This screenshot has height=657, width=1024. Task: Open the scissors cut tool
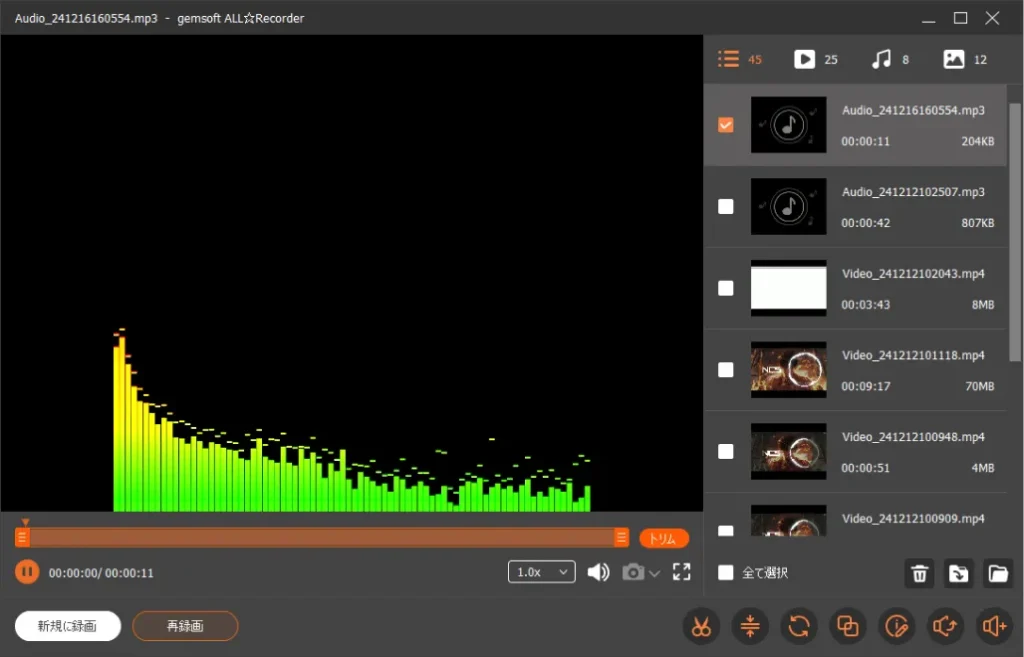coord(700,627)
